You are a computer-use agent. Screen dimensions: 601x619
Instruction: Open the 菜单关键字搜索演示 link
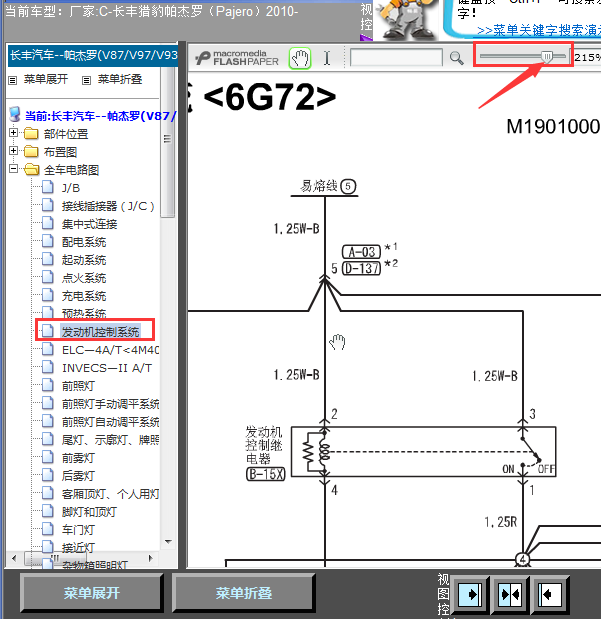click(539, 30)
